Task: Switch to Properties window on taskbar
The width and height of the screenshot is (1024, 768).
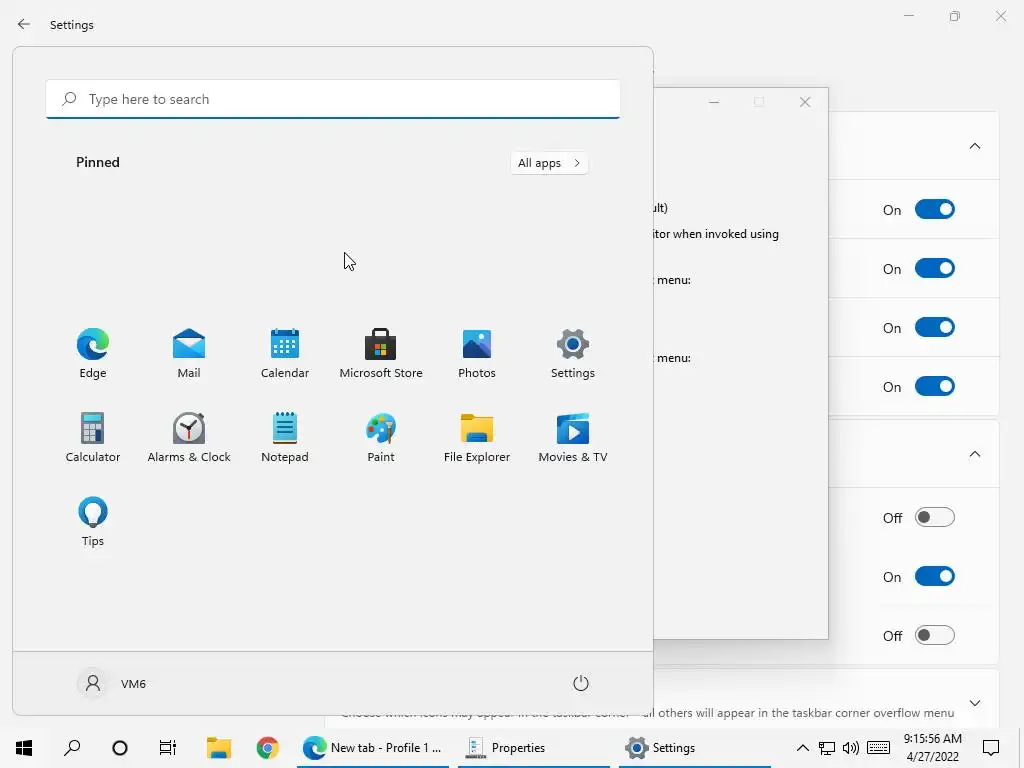Action: click(x=534, y=748)
